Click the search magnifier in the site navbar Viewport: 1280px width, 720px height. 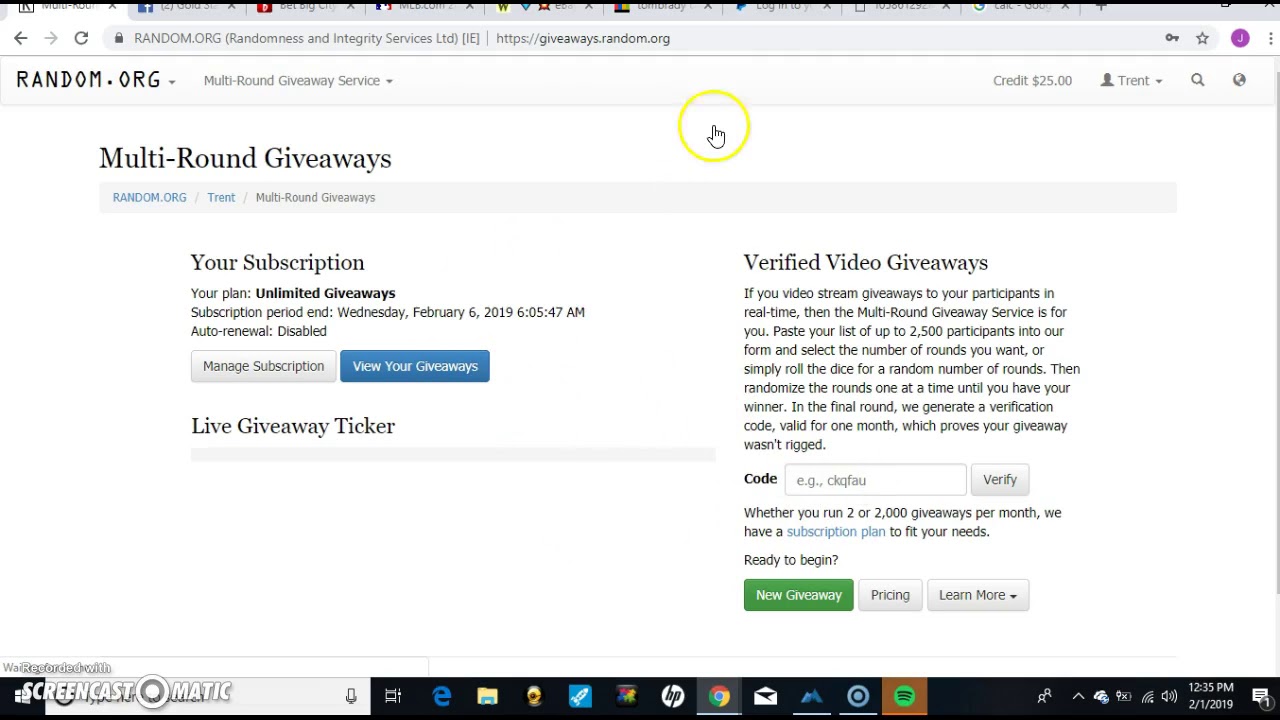pos(1197,80)
